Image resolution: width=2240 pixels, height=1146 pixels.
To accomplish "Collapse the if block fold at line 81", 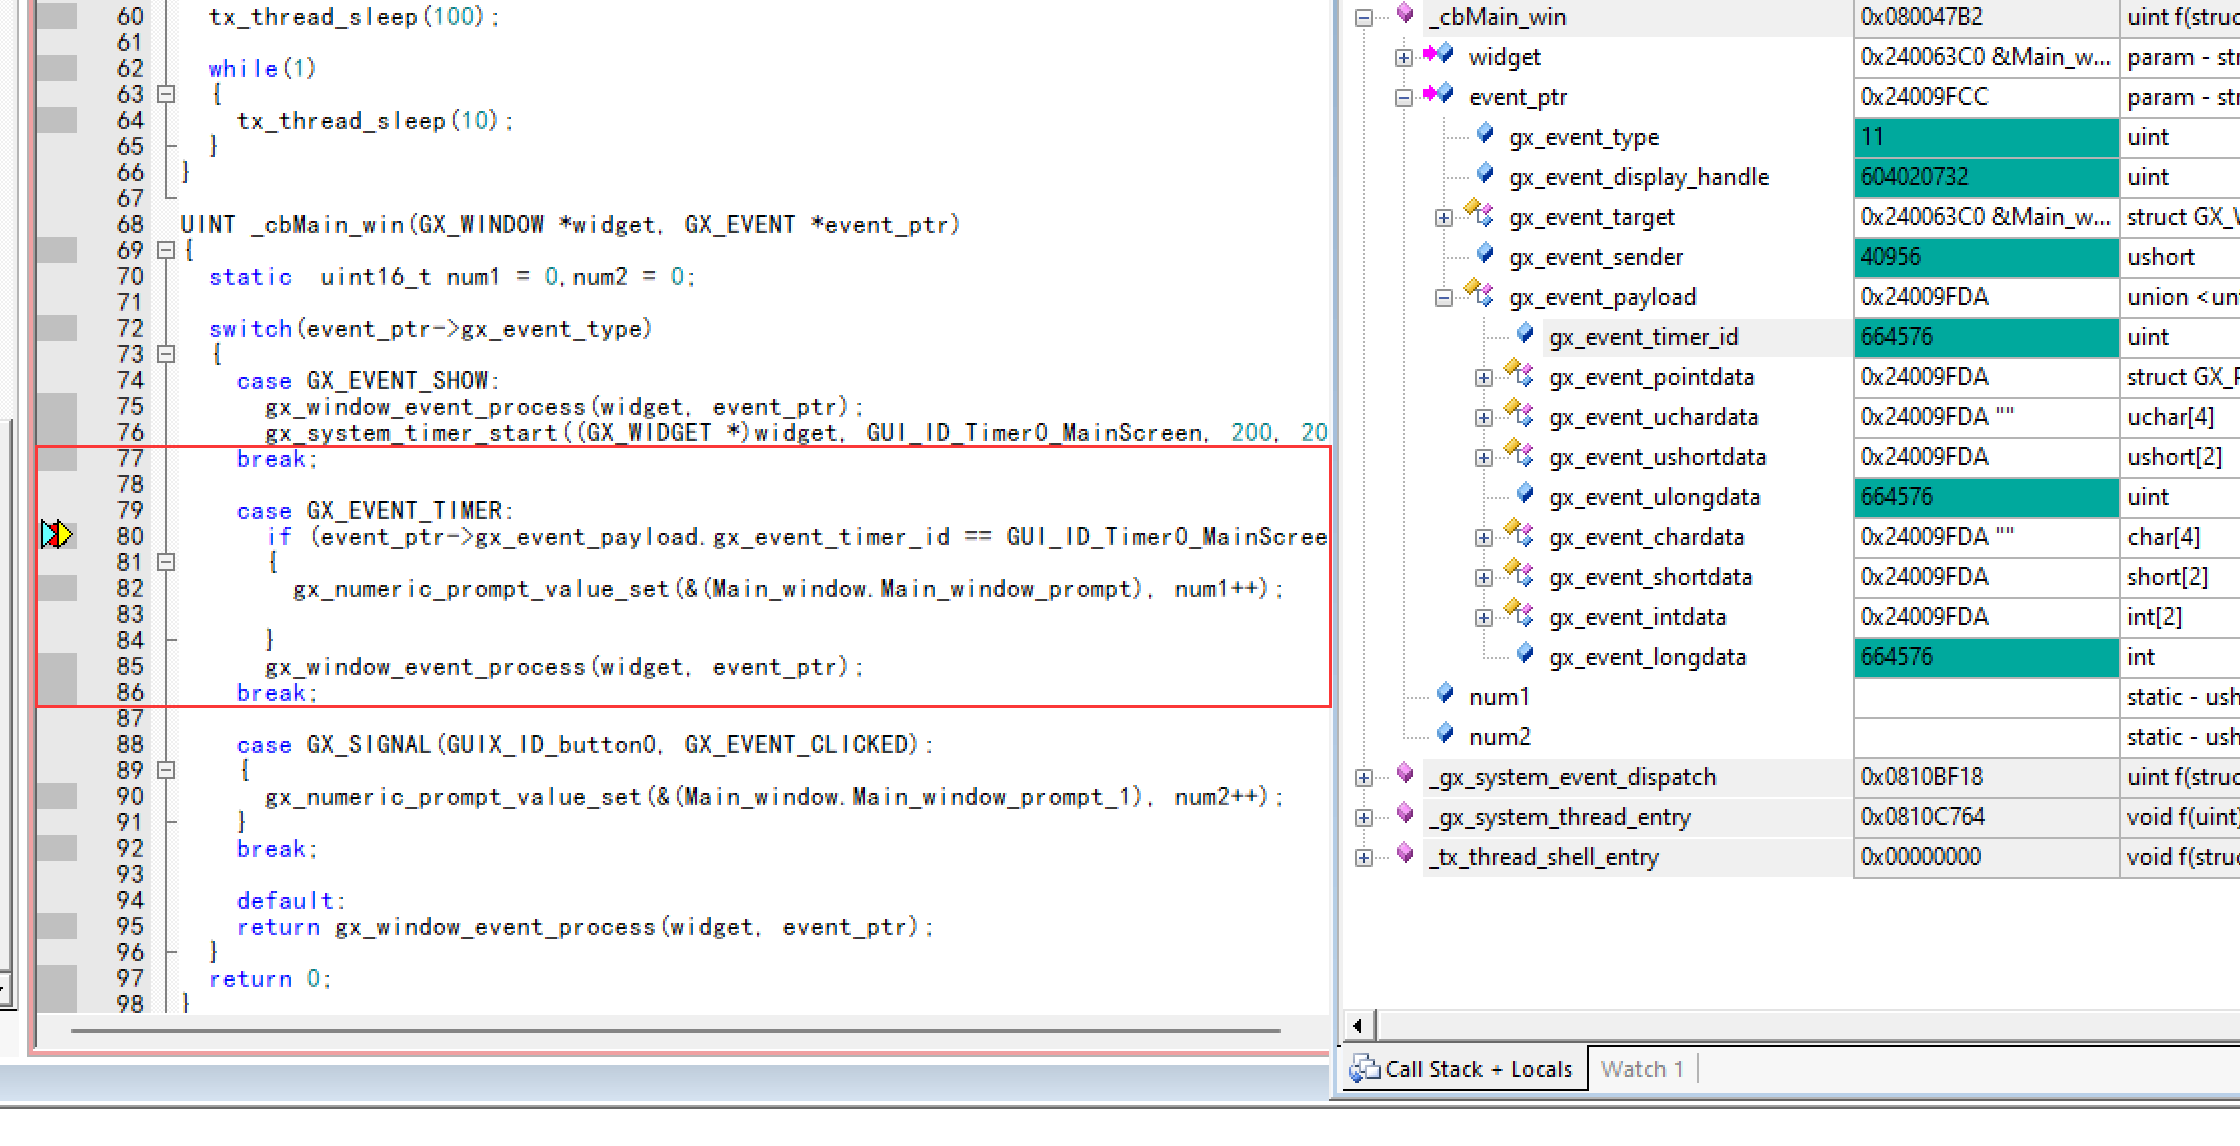I will [x=167, y=562].
